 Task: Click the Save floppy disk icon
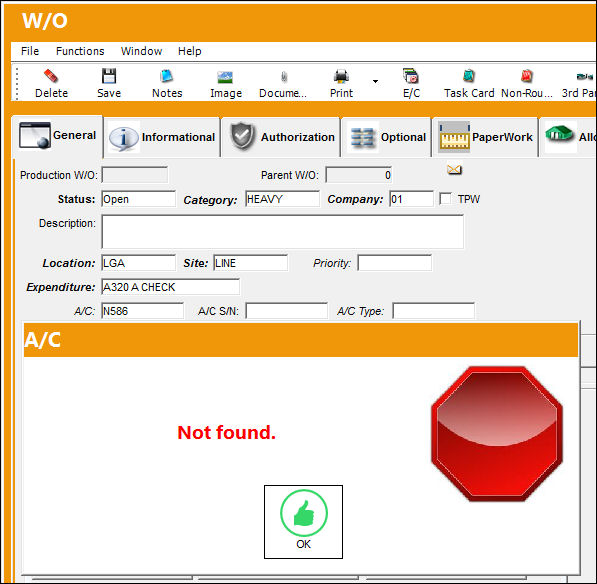coord(109,76)
